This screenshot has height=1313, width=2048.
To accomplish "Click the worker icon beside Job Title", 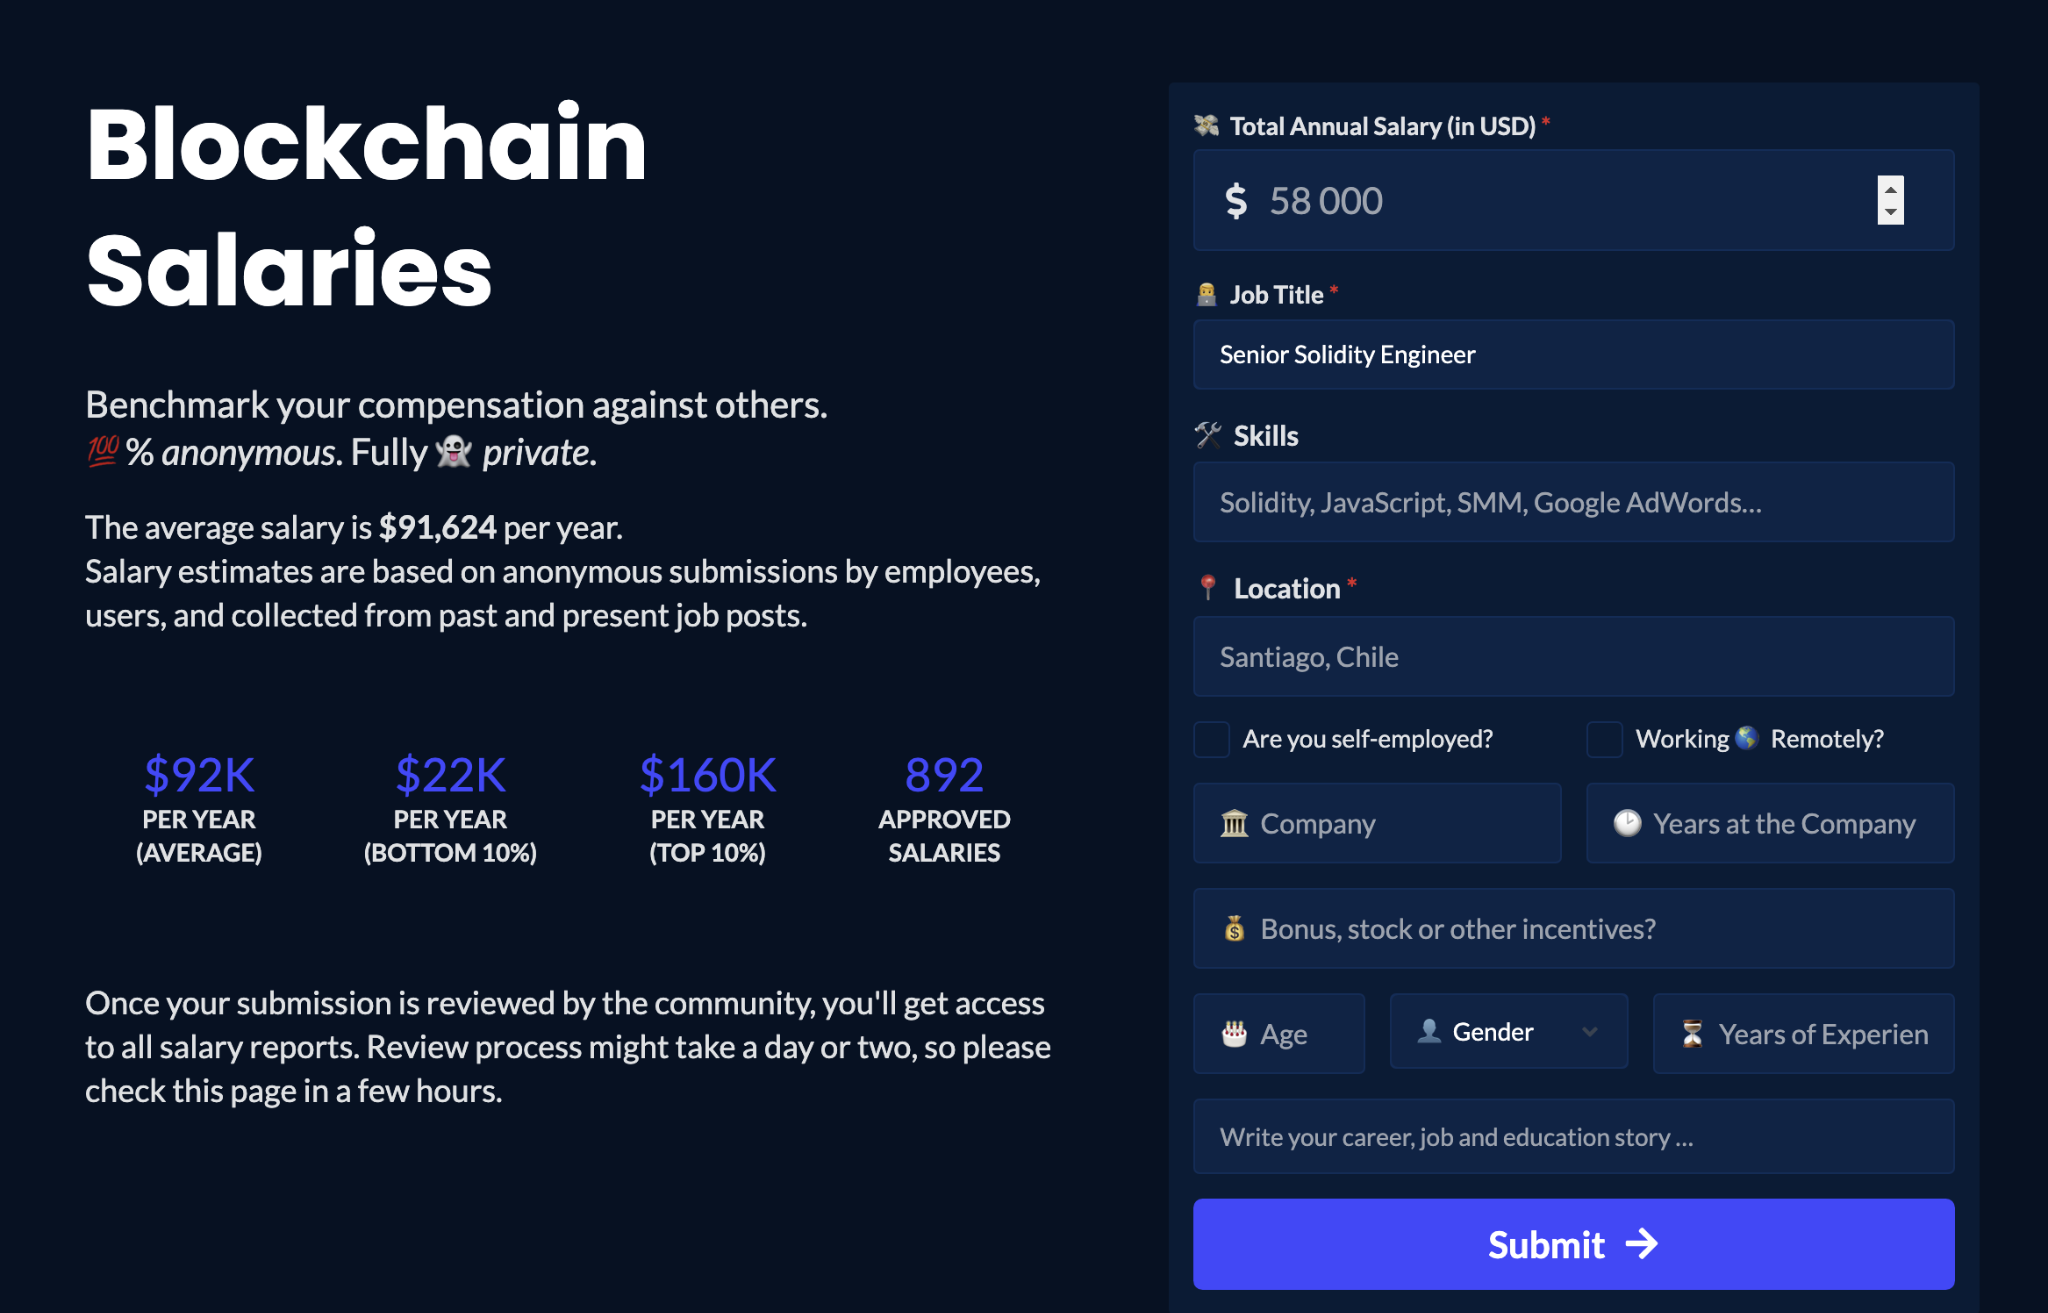I will pos(1206,295).
